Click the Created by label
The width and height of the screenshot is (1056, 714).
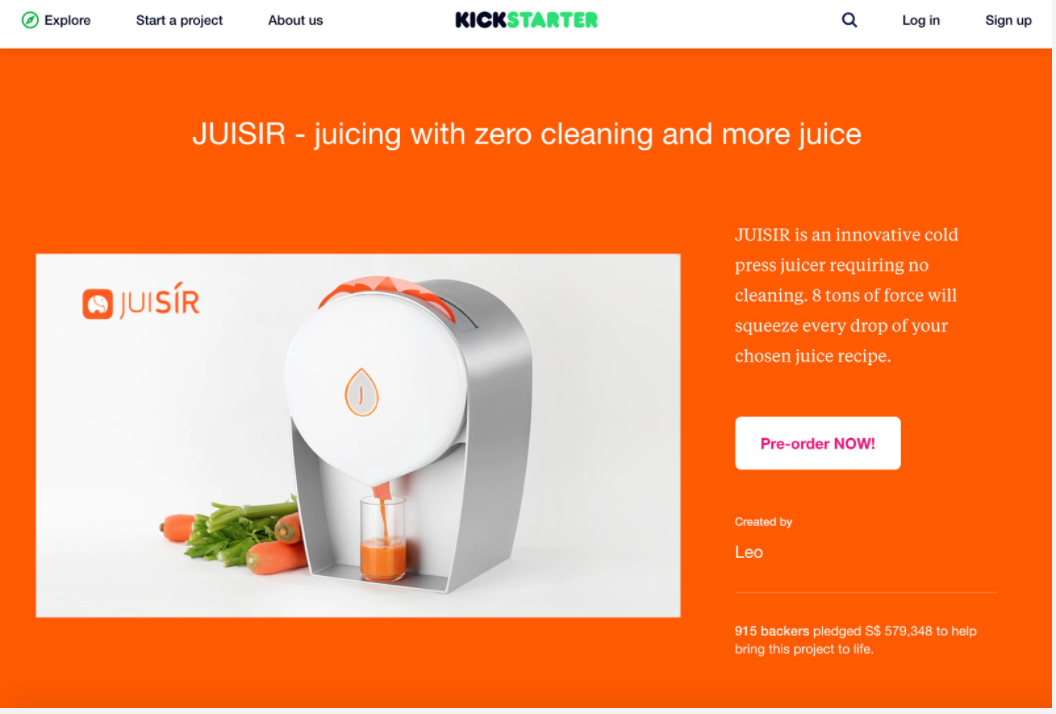pos(763,522)
